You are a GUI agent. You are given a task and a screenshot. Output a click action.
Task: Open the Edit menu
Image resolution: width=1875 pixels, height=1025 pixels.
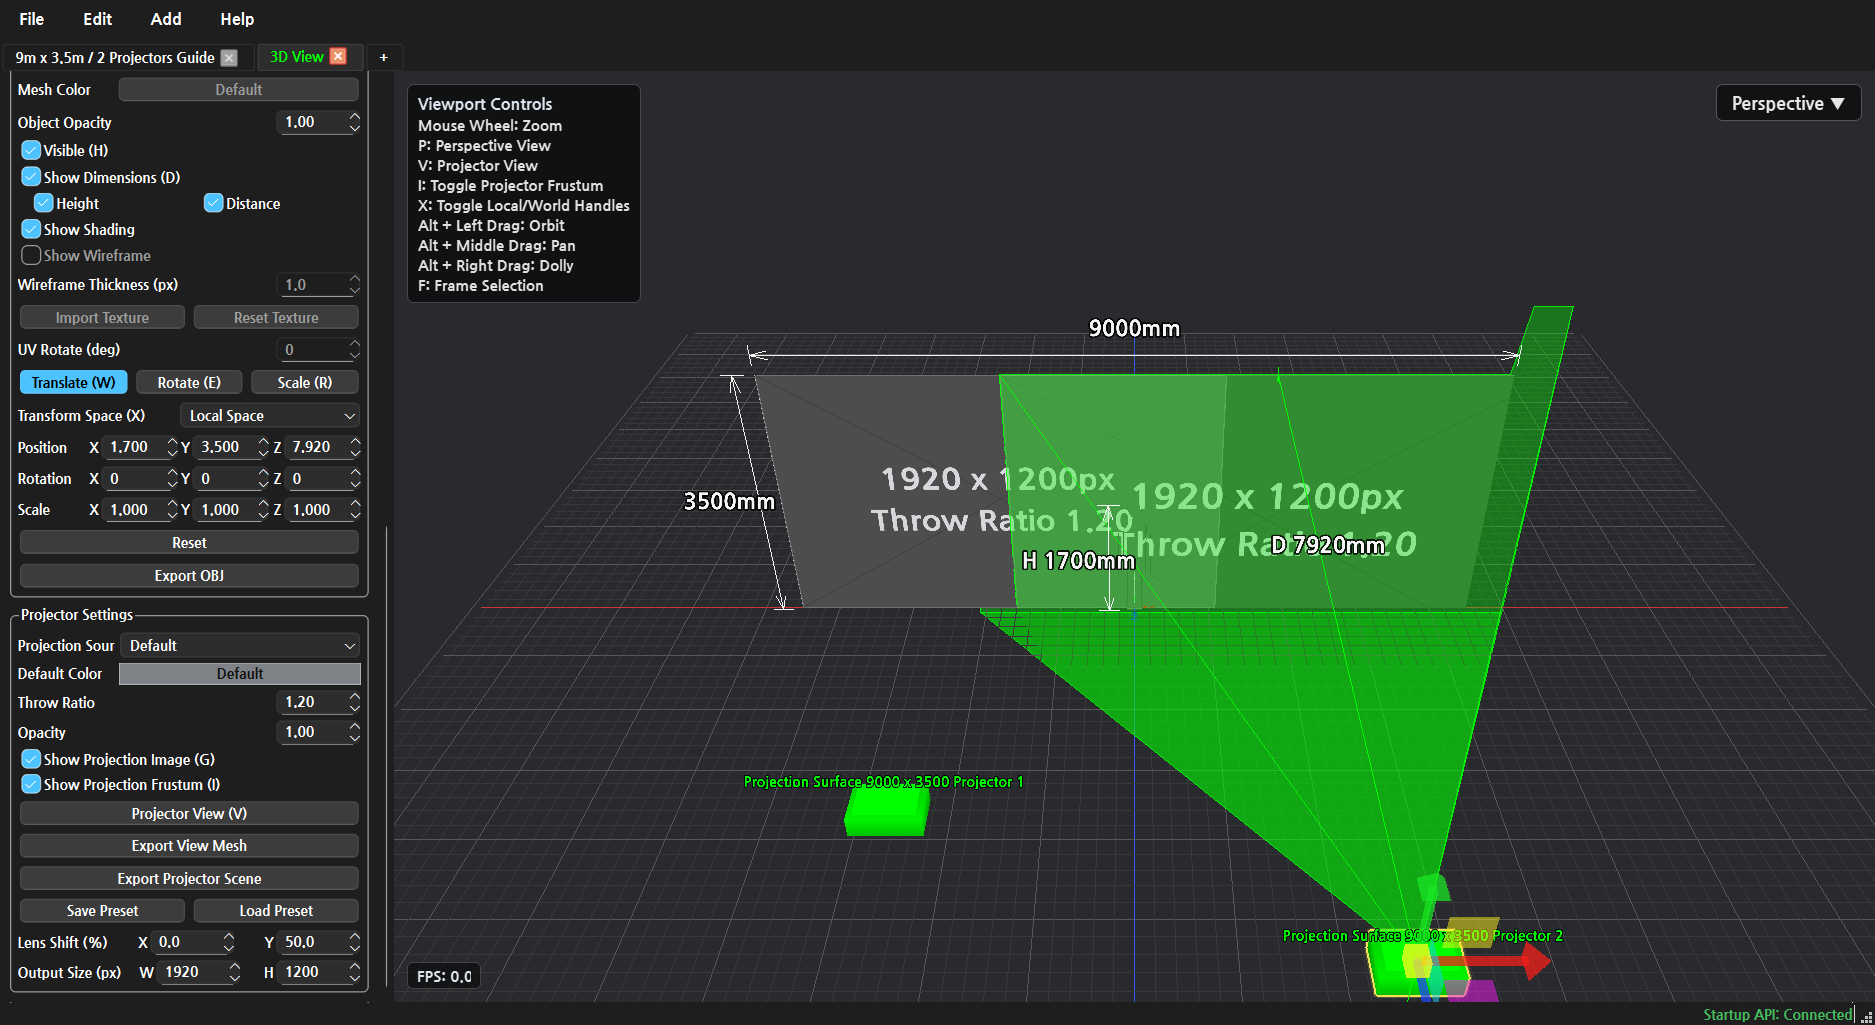97,19
